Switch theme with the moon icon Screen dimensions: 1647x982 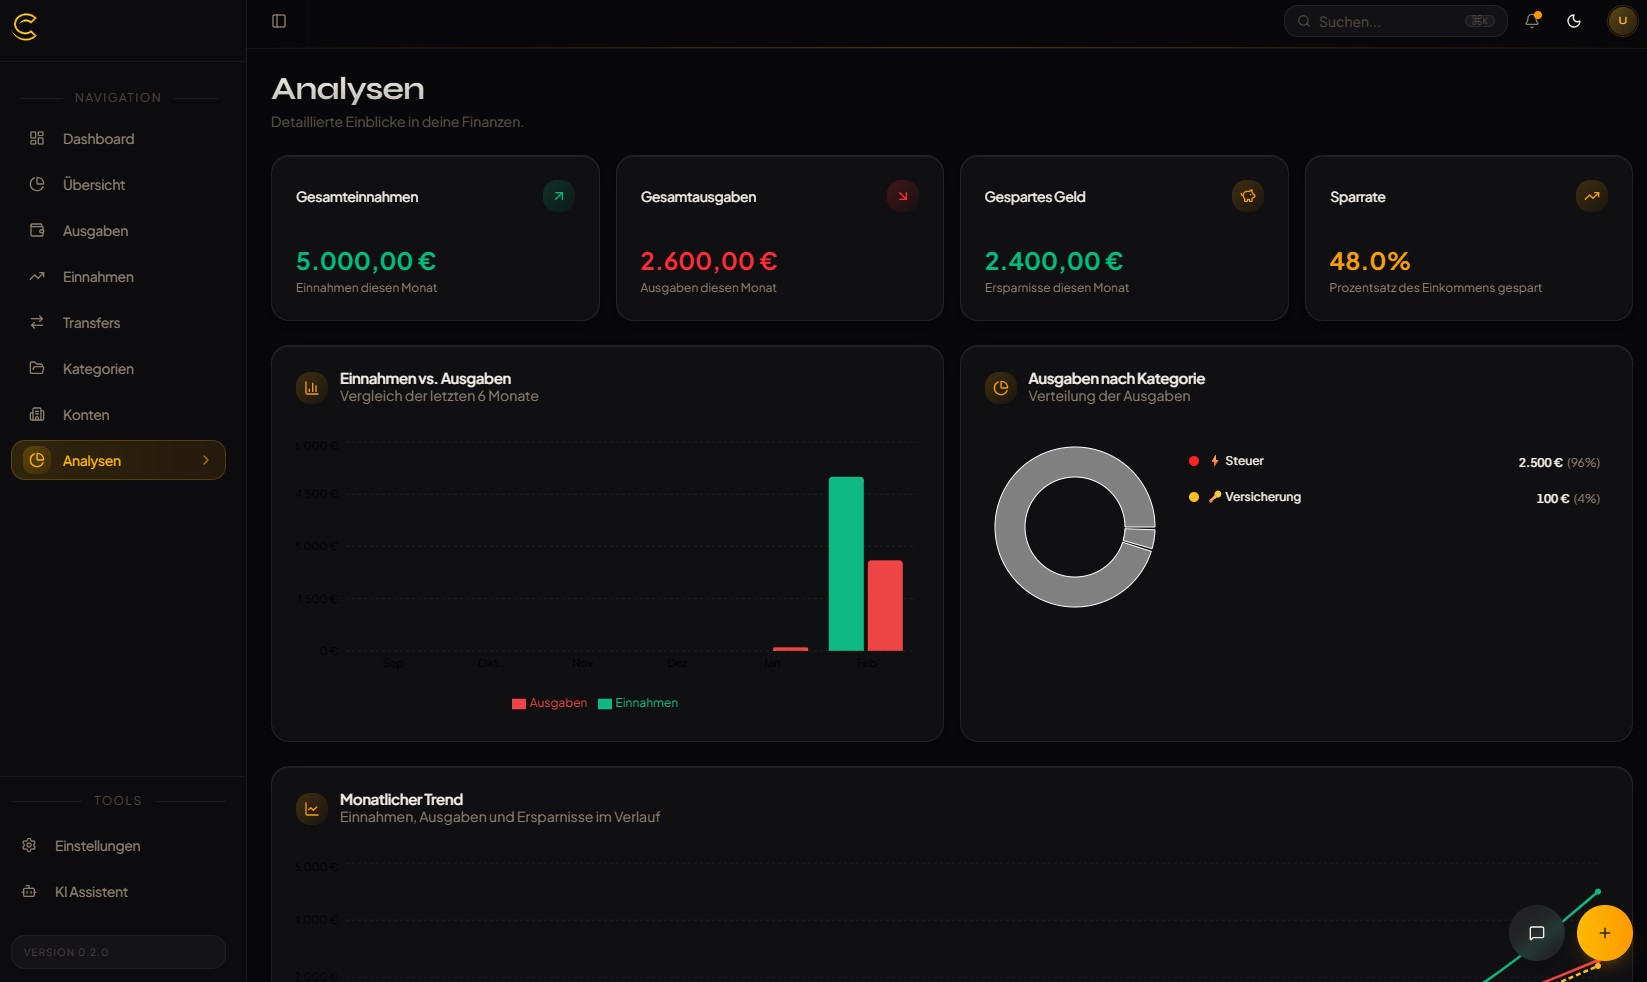pyautogui.click(x=1574, y=21)
